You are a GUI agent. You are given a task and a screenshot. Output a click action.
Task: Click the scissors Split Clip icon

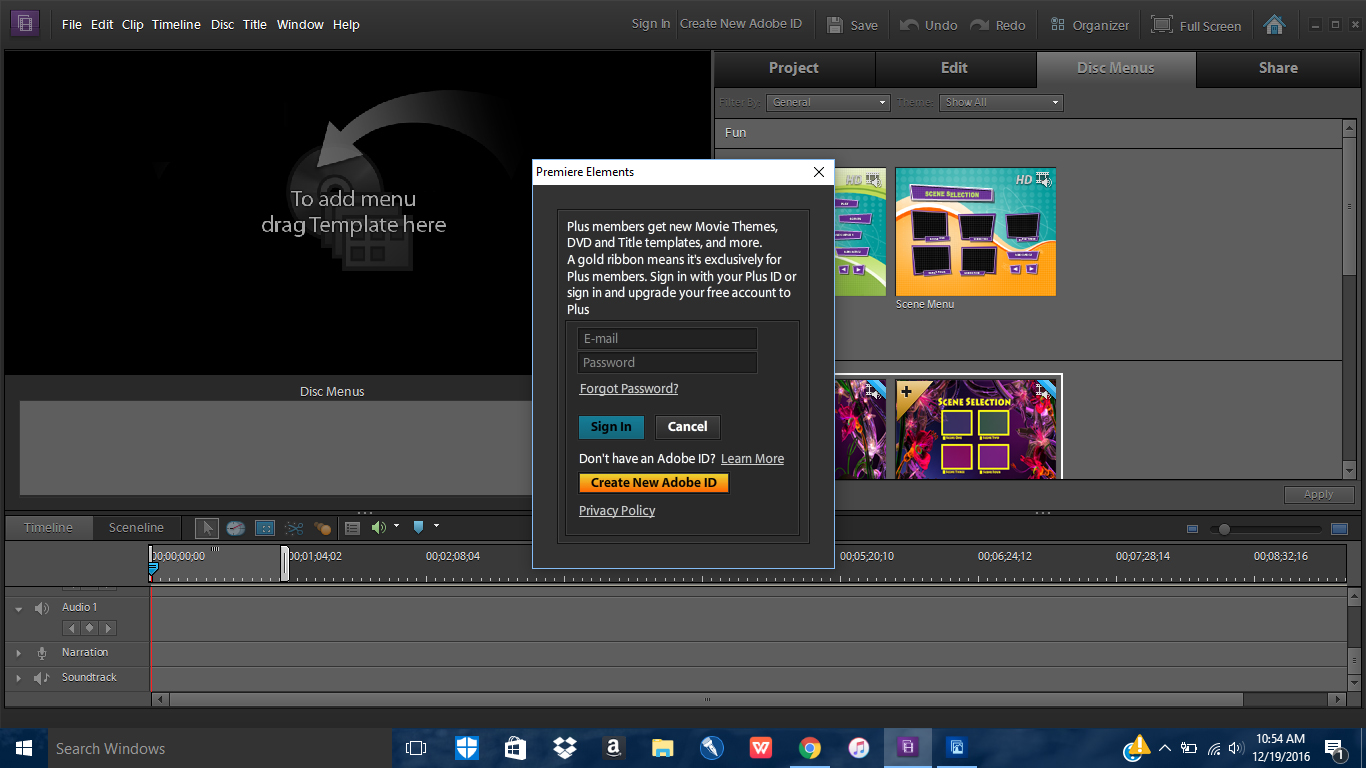pyautogui.click(x=294, y=528)
